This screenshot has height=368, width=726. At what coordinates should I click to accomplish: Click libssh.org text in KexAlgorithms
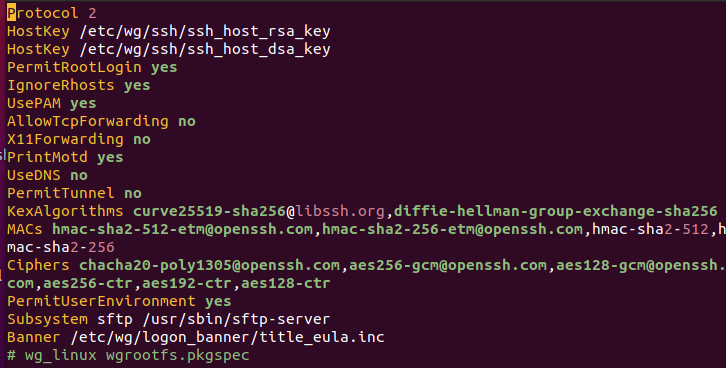340,211
